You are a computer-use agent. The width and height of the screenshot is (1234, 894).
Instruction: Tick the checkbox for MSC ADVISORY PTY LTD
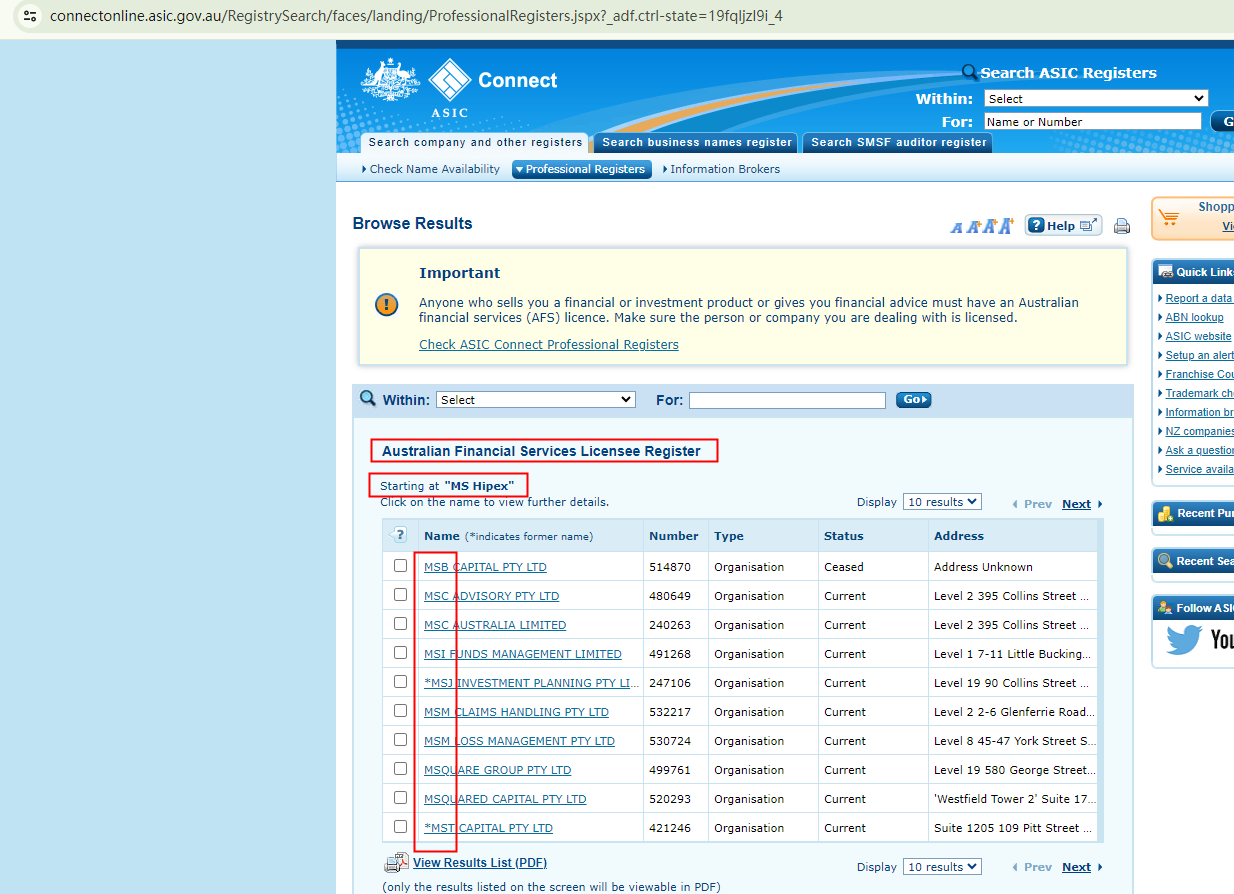click(x=400, y=594)
